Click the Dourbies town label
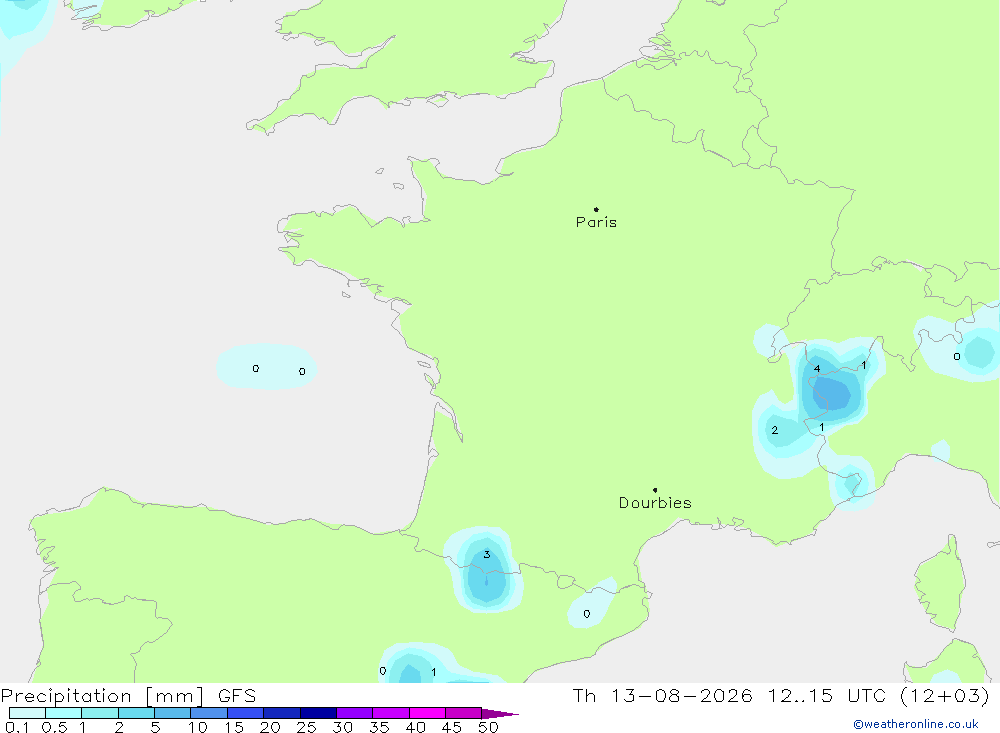This screenshot has width=1000, height=733. tap(655, 503)
